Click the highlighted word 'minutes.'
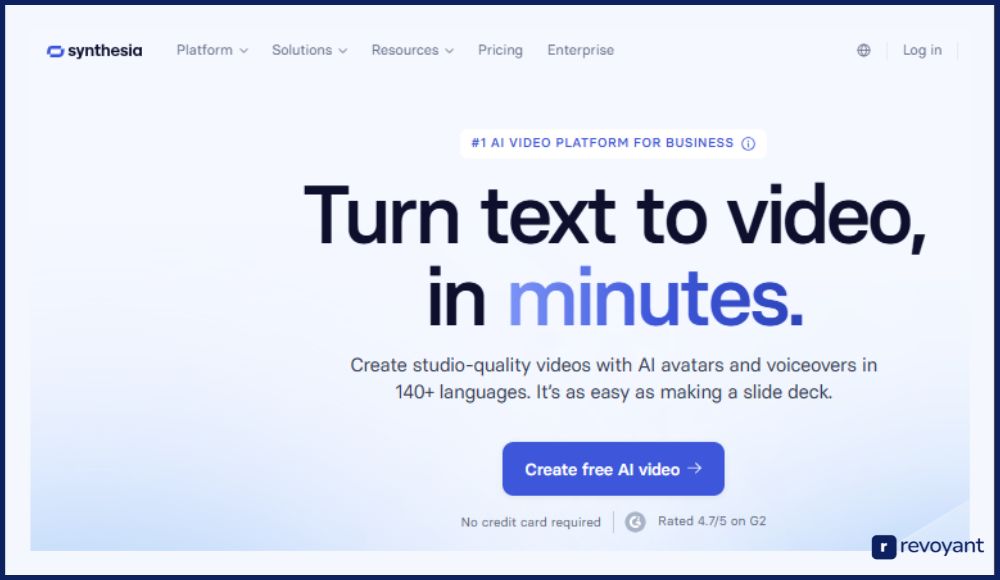 [x=656, y=298]
